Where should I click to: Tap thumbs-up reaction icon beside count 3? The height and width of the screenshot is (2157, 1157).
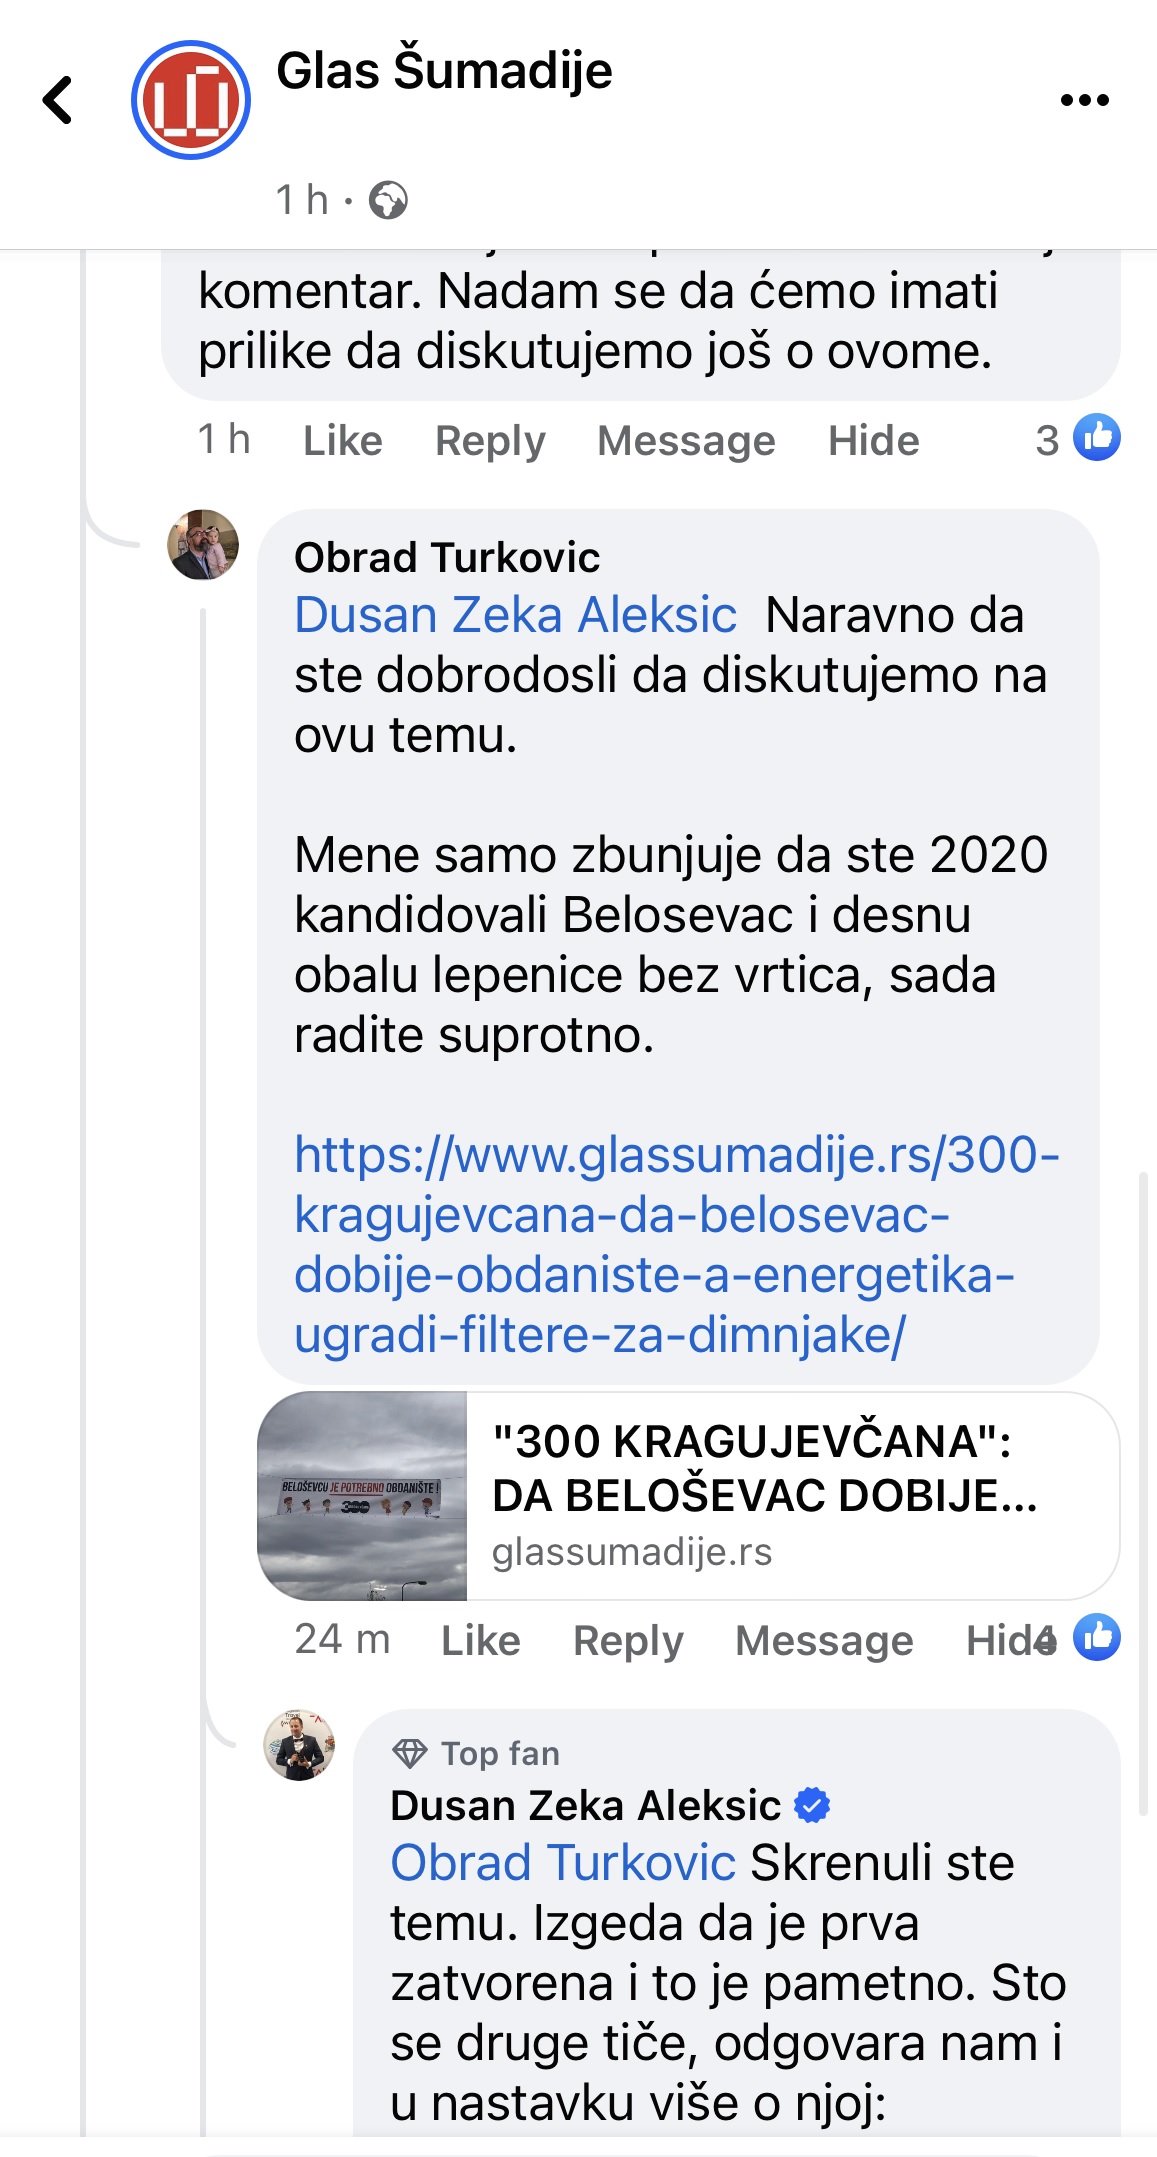[1097, 438]
